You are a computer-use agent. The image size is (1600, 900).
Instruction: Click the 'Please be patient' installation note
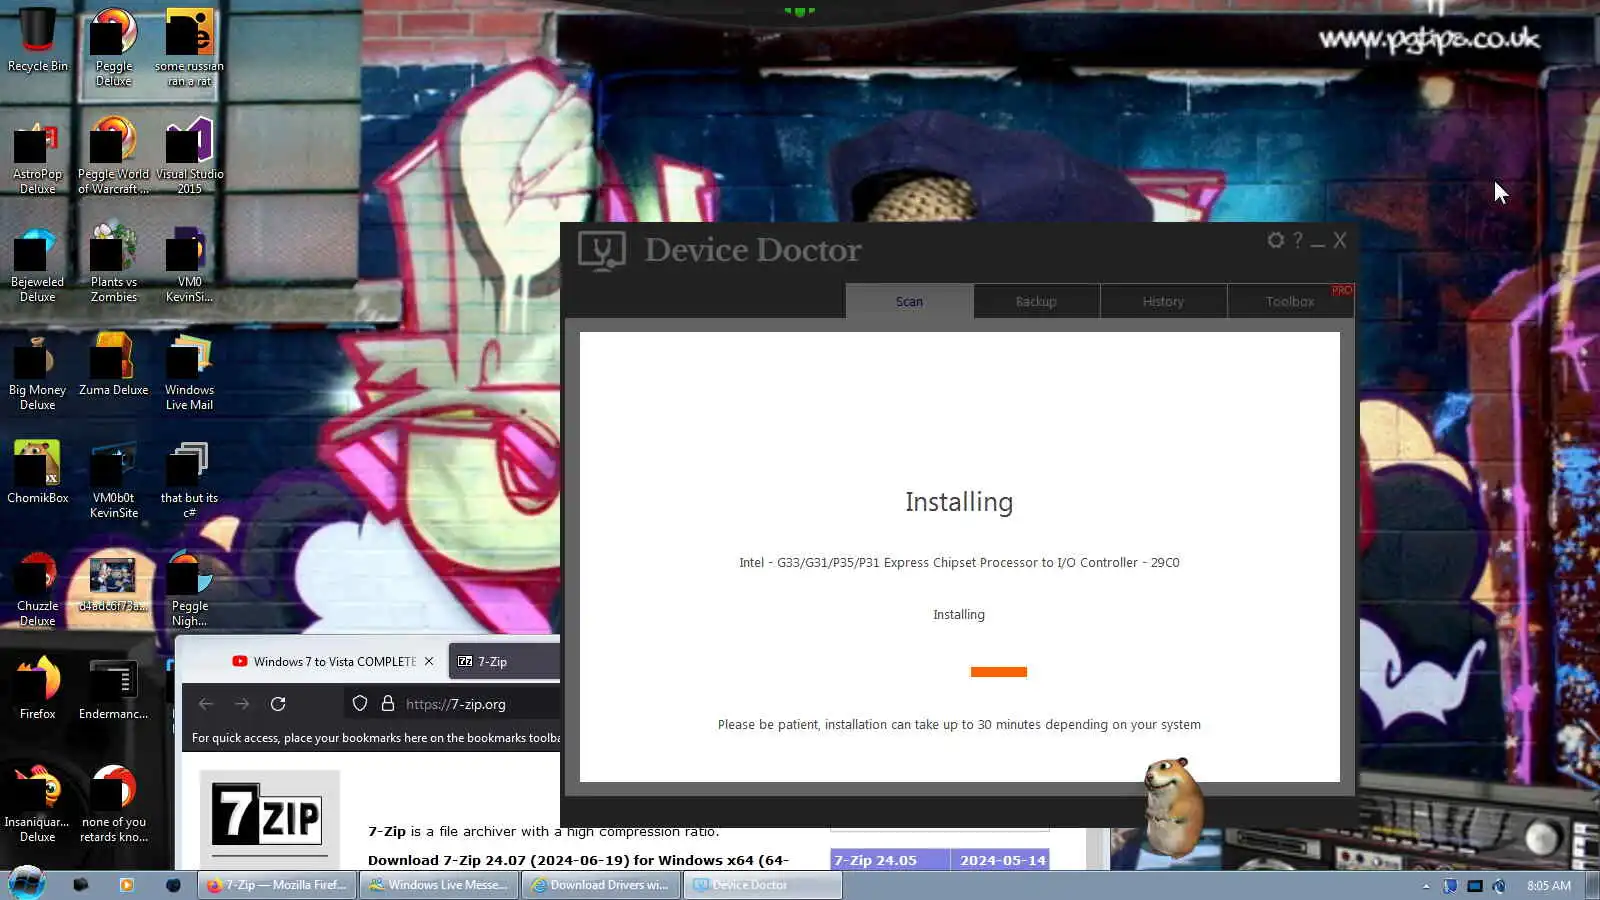click(959, 725)
